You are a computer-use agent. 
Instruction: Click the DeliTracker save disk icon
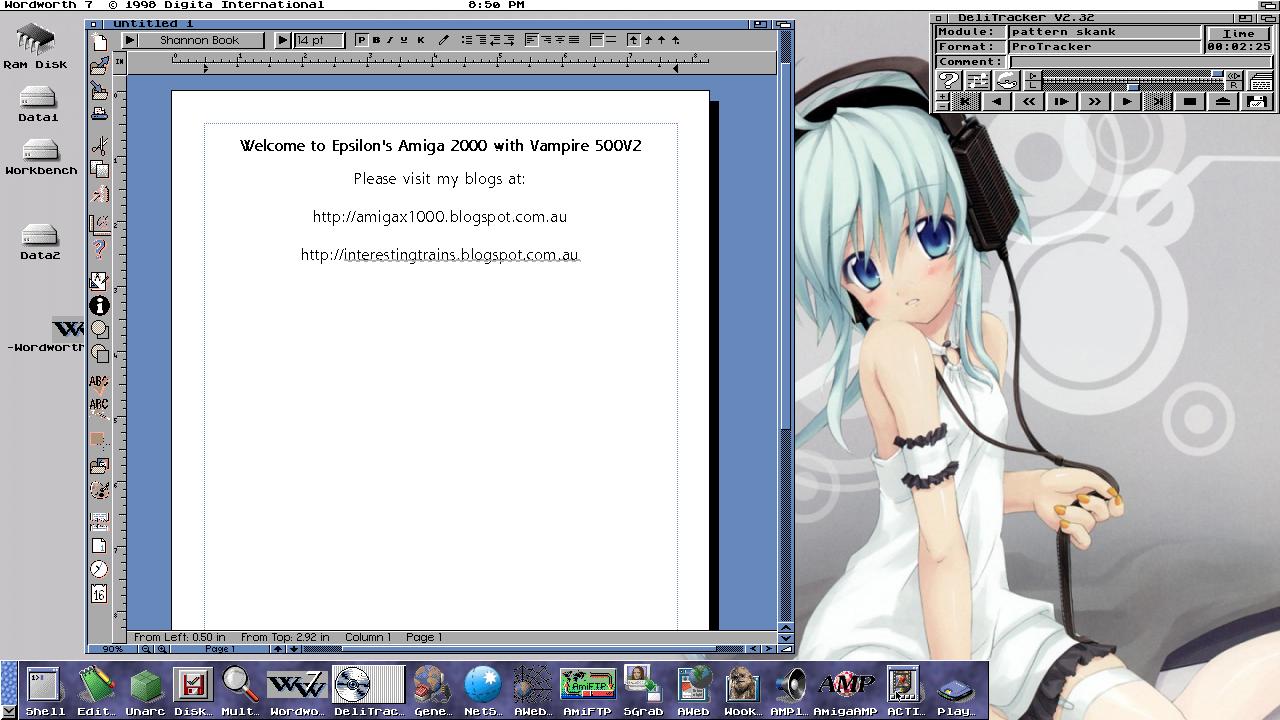click(1257, 101)
